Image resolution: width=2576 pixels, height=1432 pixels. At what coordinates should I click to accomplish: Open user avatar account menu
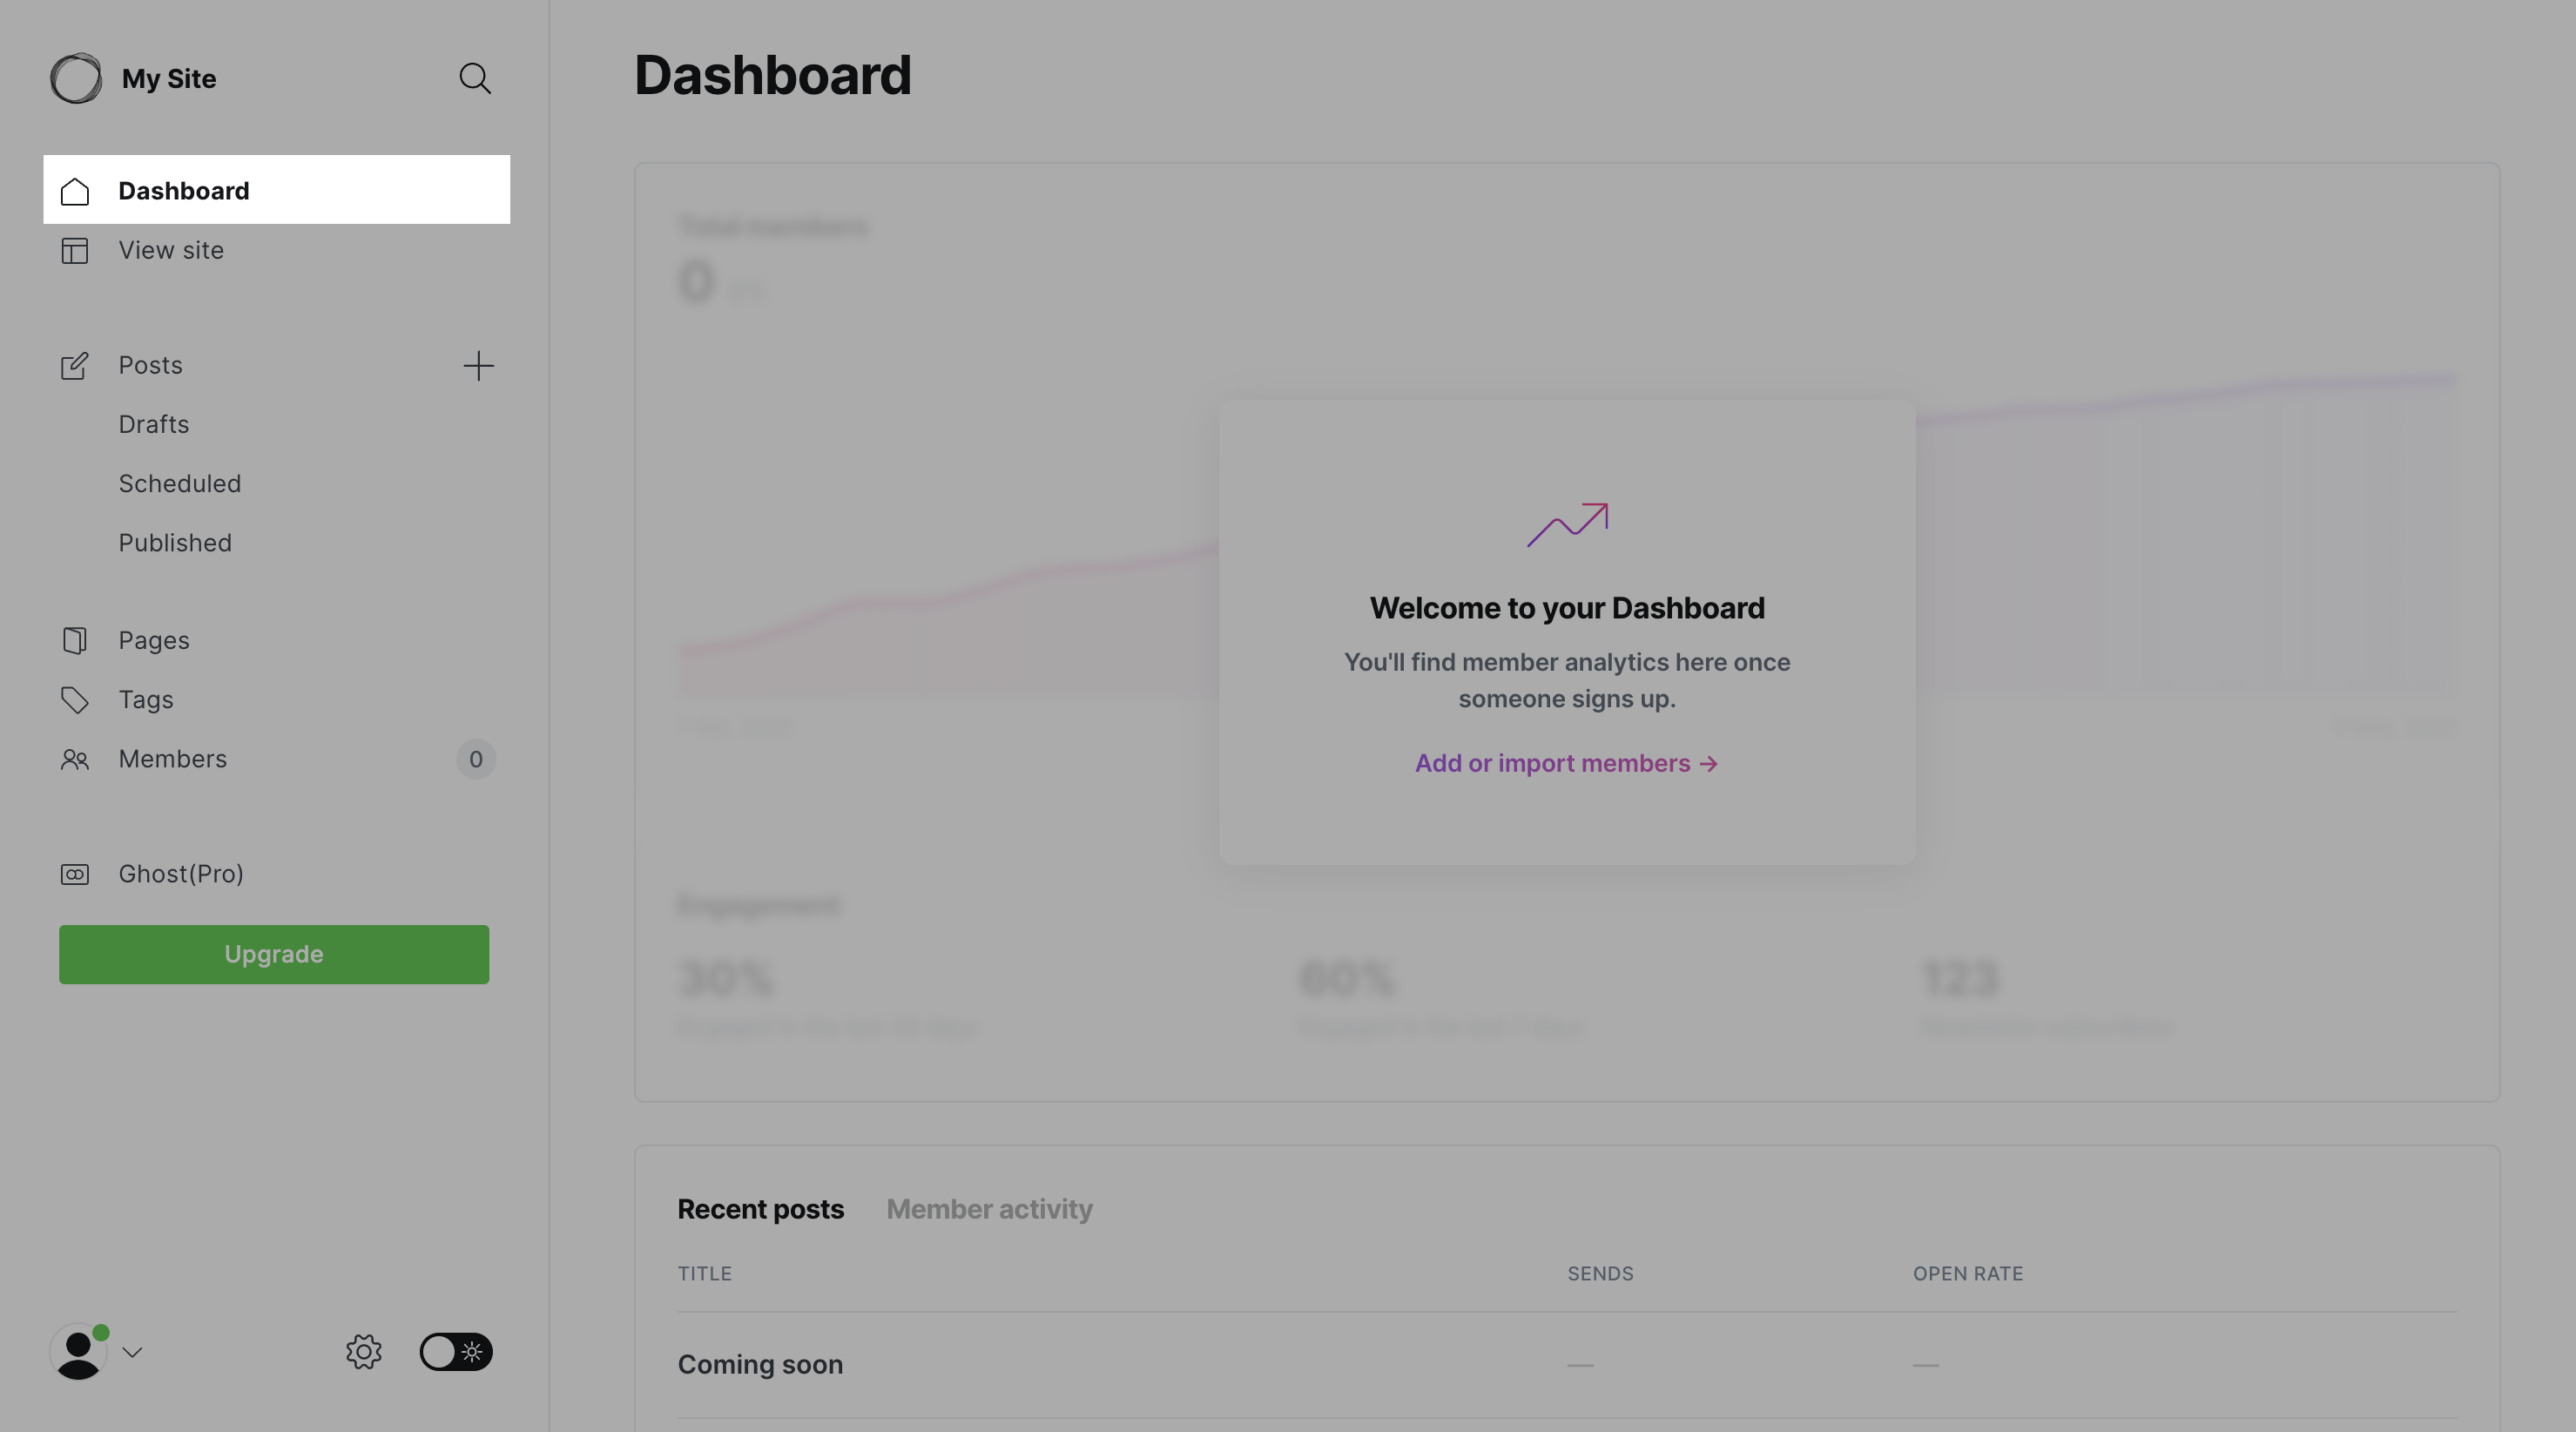click(x=78, y=1352)
